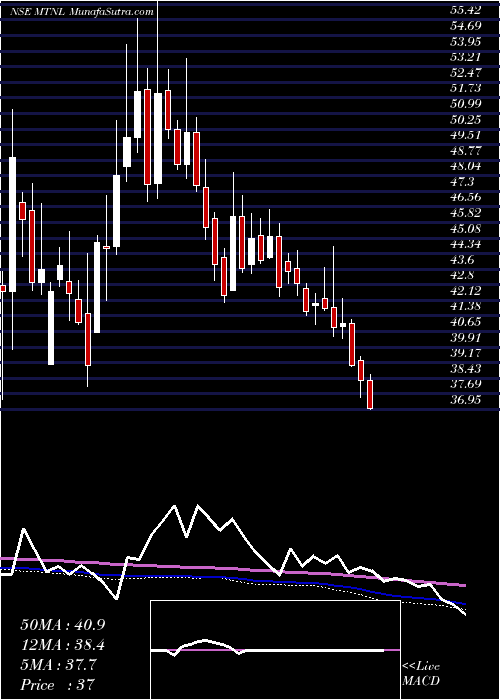The width and height of the screenshot is (500, 700).
Task: Select the 45.82 price axis label
Action: point(465,213)
